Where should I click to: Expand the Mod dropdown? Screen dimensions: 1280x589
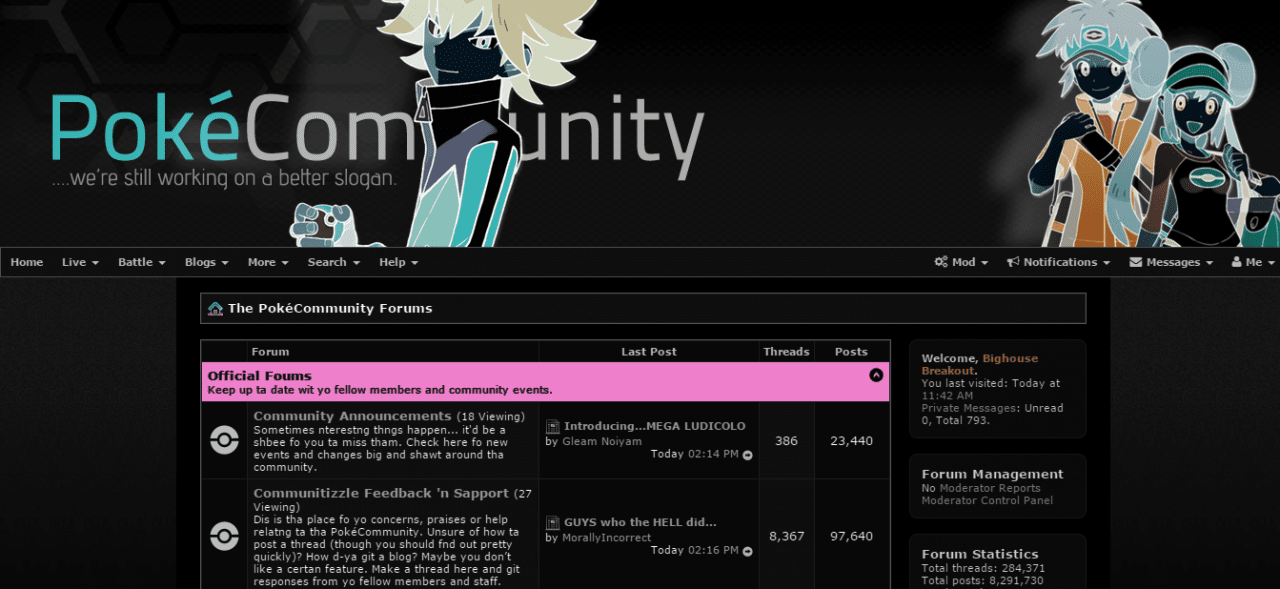[x=961, y=262]
